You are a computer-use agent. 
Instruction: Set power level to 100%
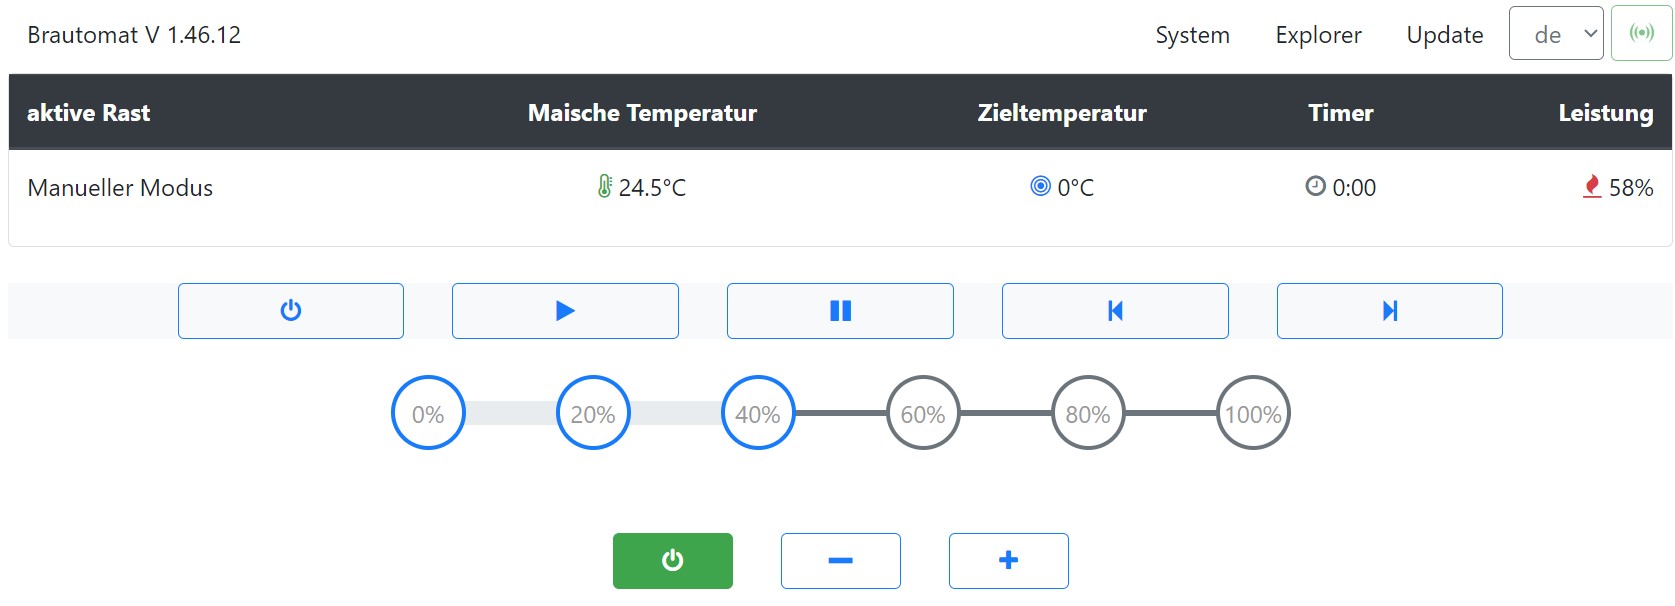[1253, 413]
